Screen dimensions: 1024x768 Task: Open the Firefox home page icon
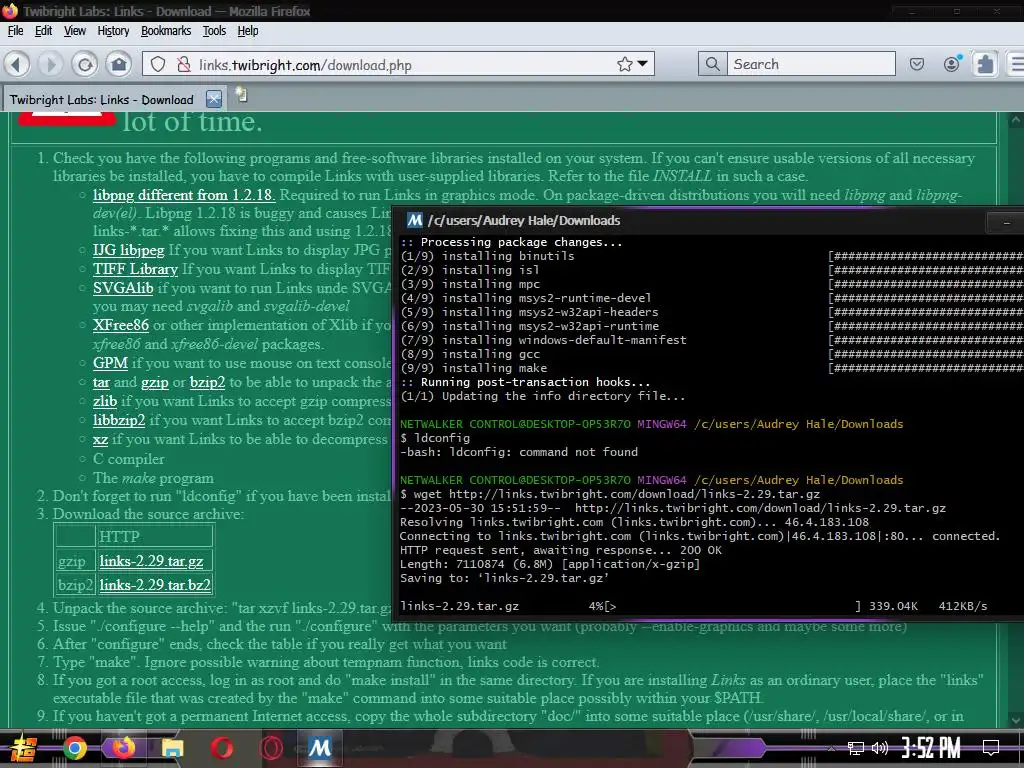coord(119,64)
